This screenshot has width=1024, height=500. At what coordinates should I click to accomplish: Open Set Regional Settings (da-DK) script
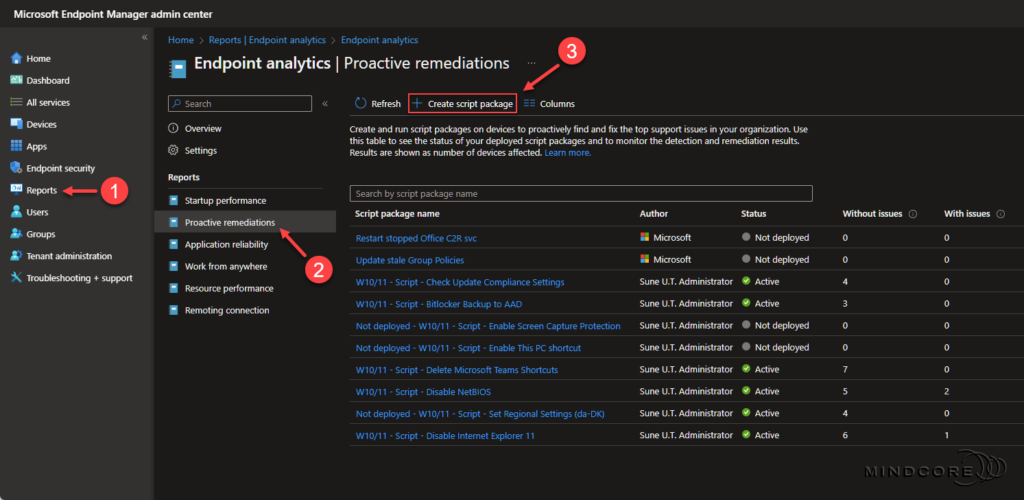coord(480,413)
